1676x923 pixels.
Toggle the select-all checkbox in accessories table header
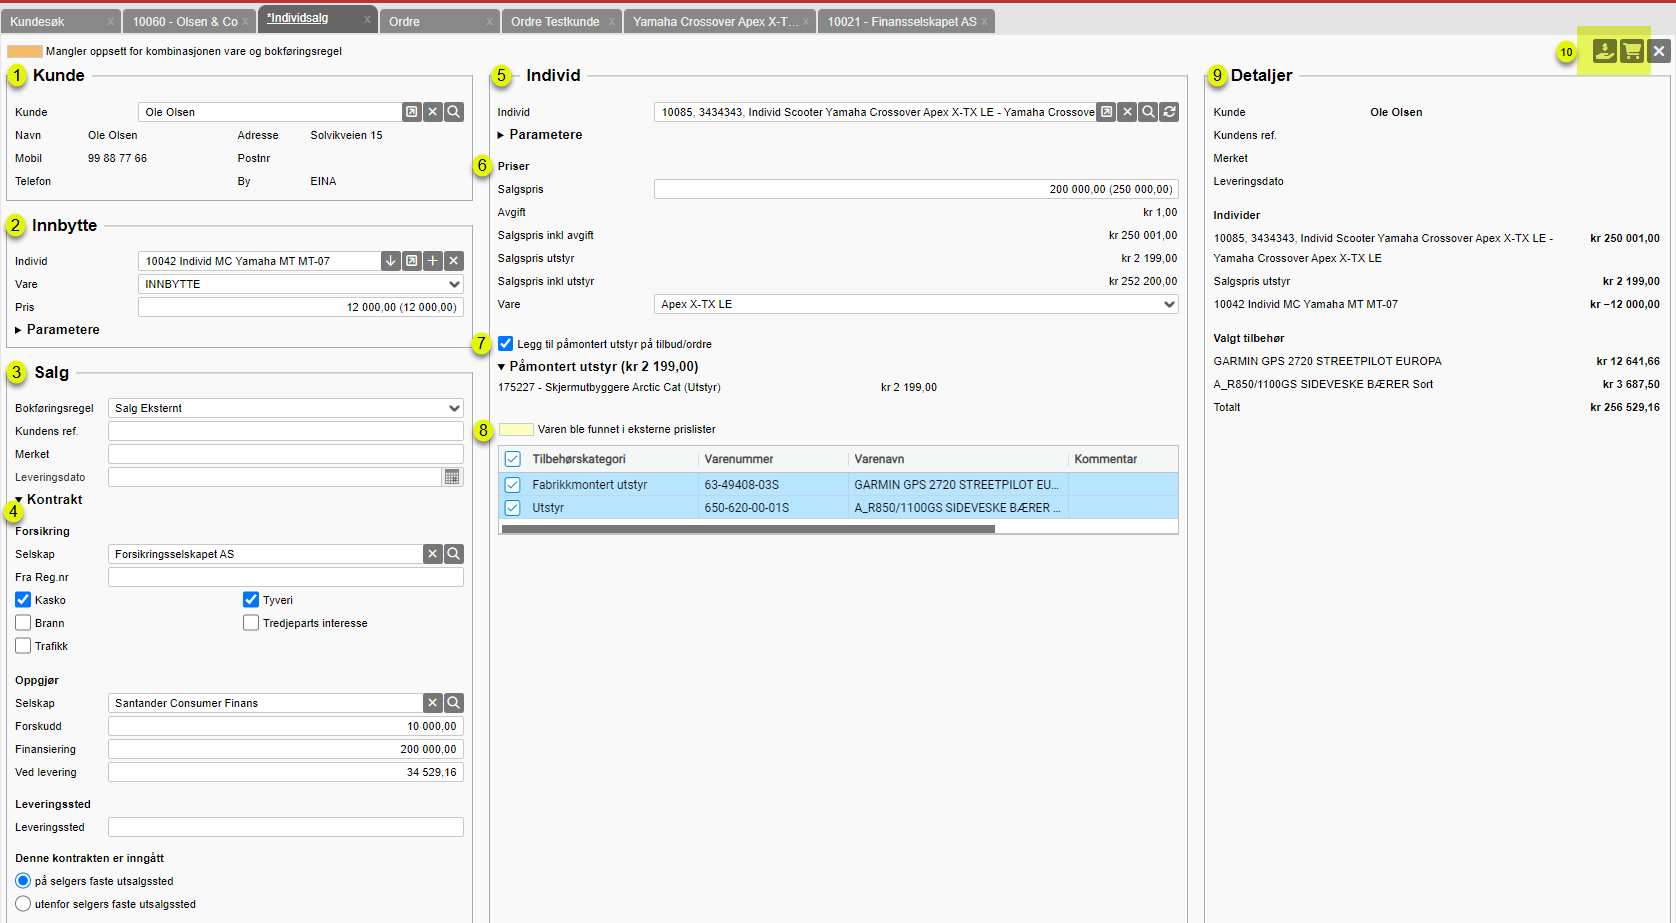click(x=513, y=459)
